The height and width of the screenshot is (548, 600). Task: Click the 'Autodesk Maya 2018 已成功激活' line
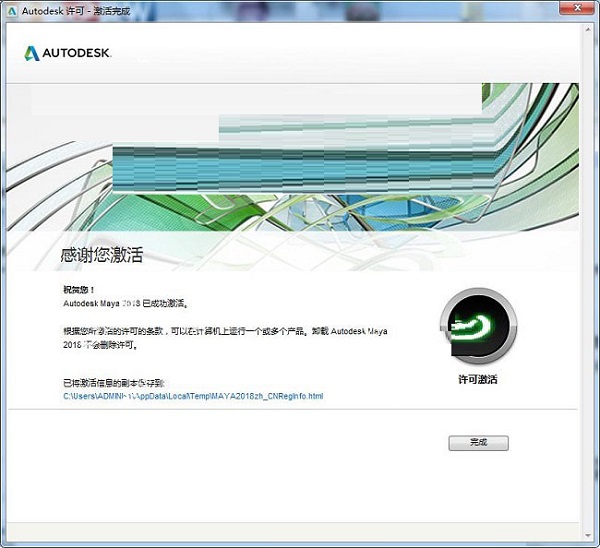pos(125,303)
